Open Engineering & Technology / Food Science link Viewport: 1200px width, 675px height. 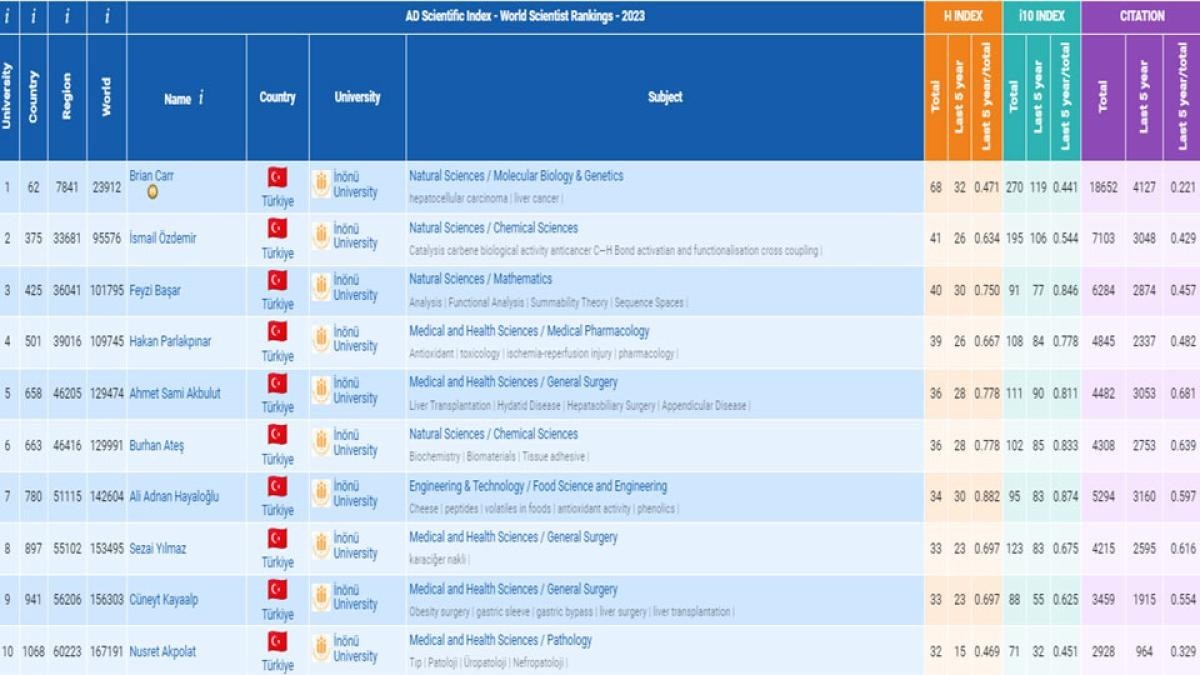click(x=538, y=486)
